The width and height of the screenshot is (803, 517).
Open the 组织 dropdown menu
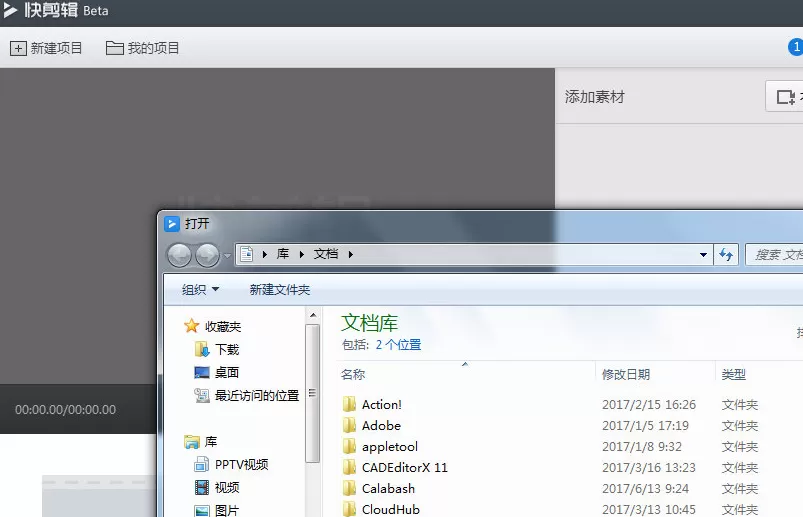click(x=200, y=290)
